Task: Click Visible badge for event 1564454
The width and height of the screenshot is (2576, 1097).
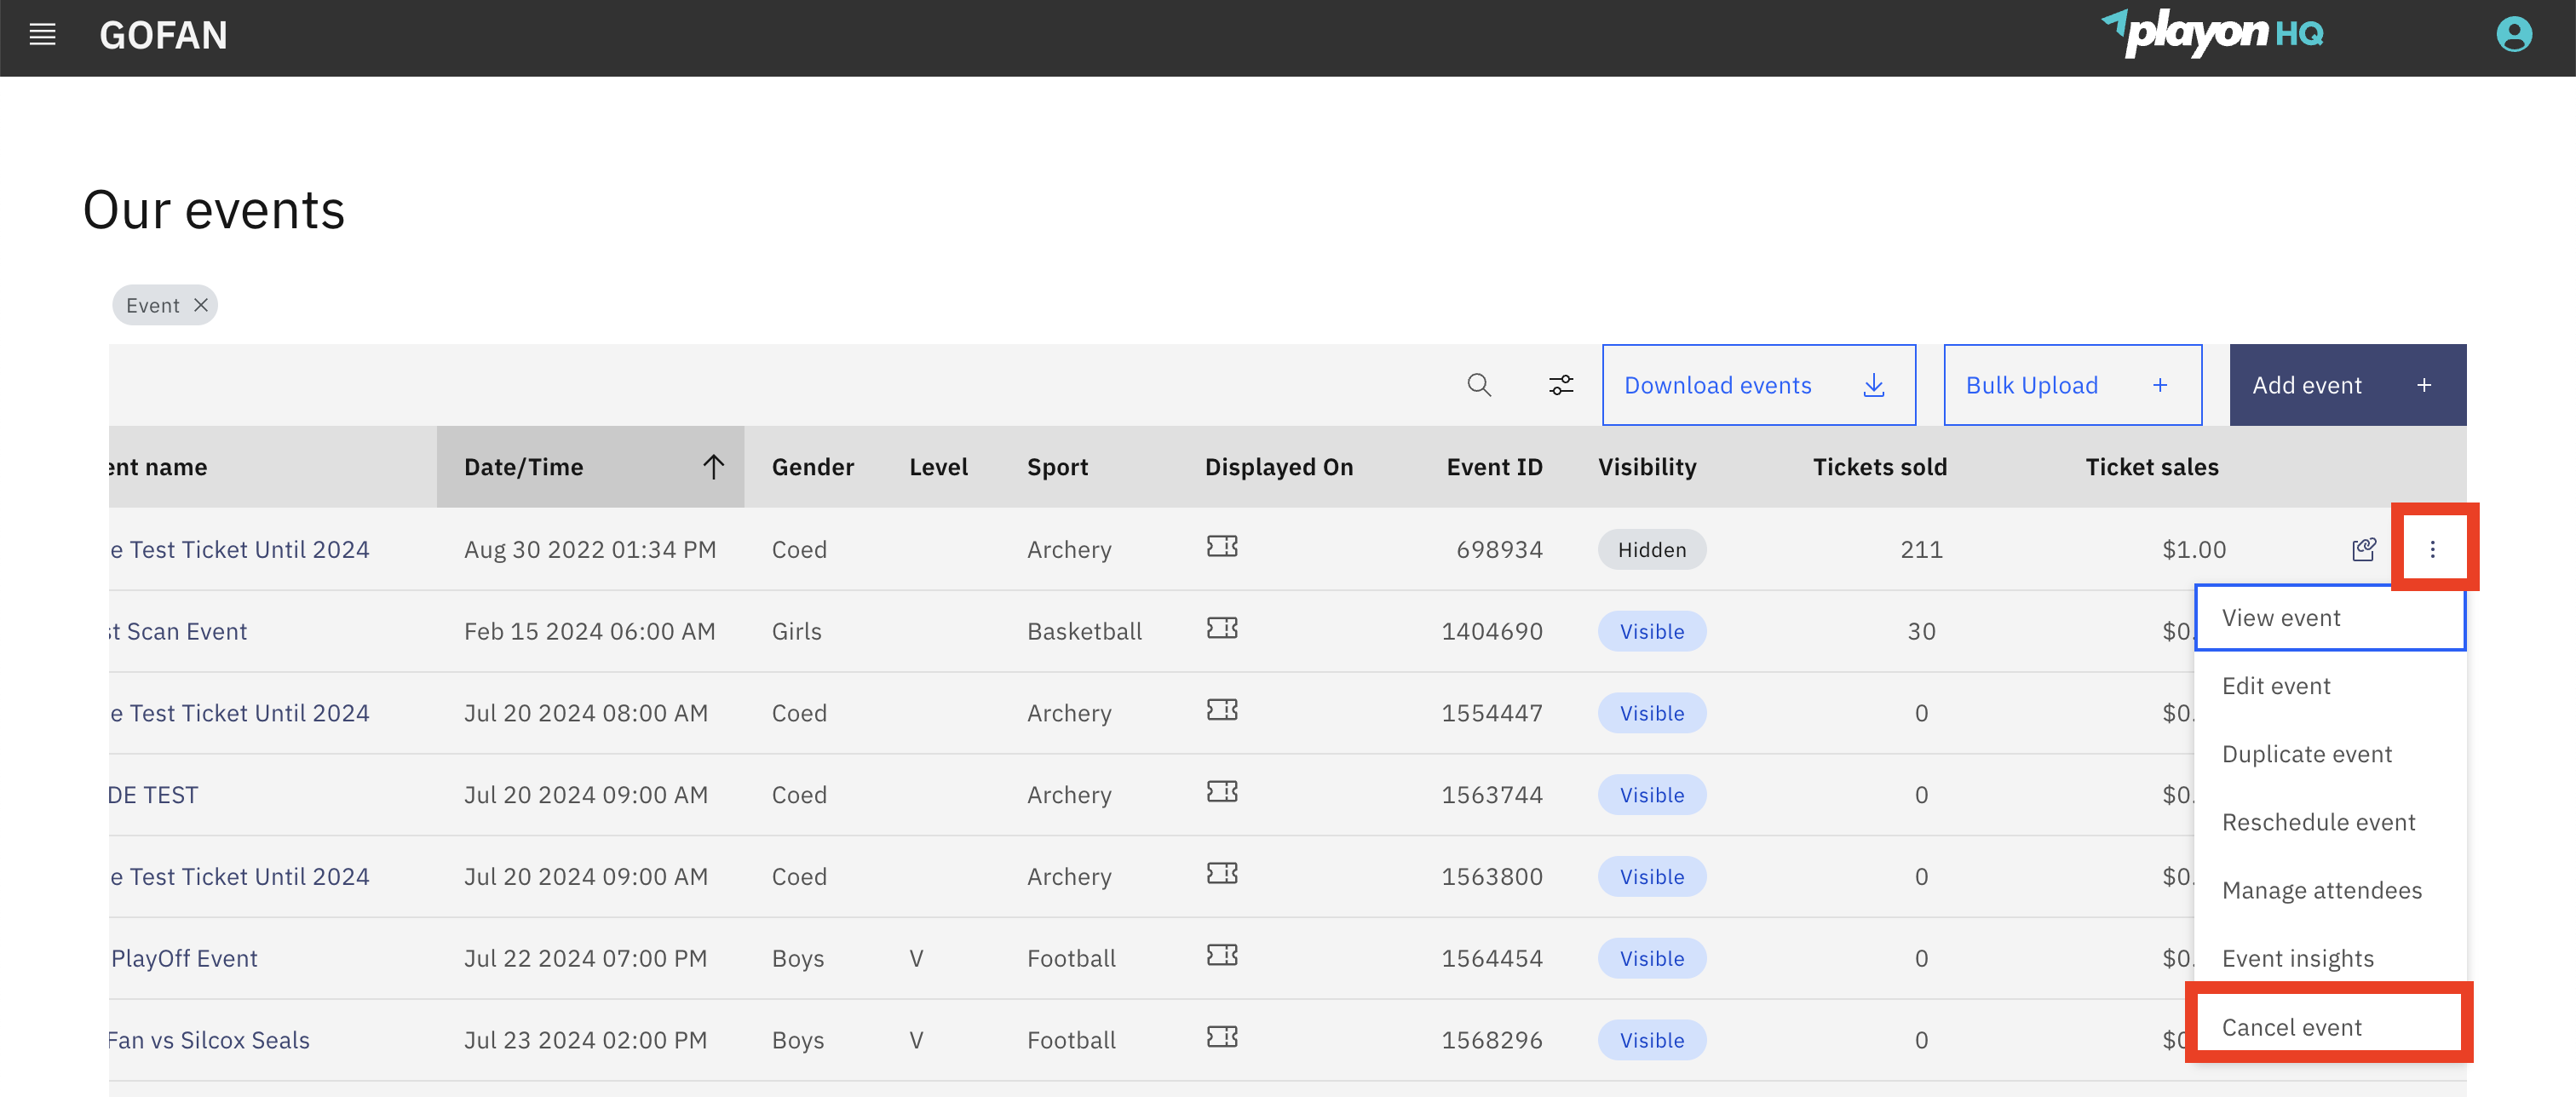Action: pyautogui.click(x=1652, y=958)
